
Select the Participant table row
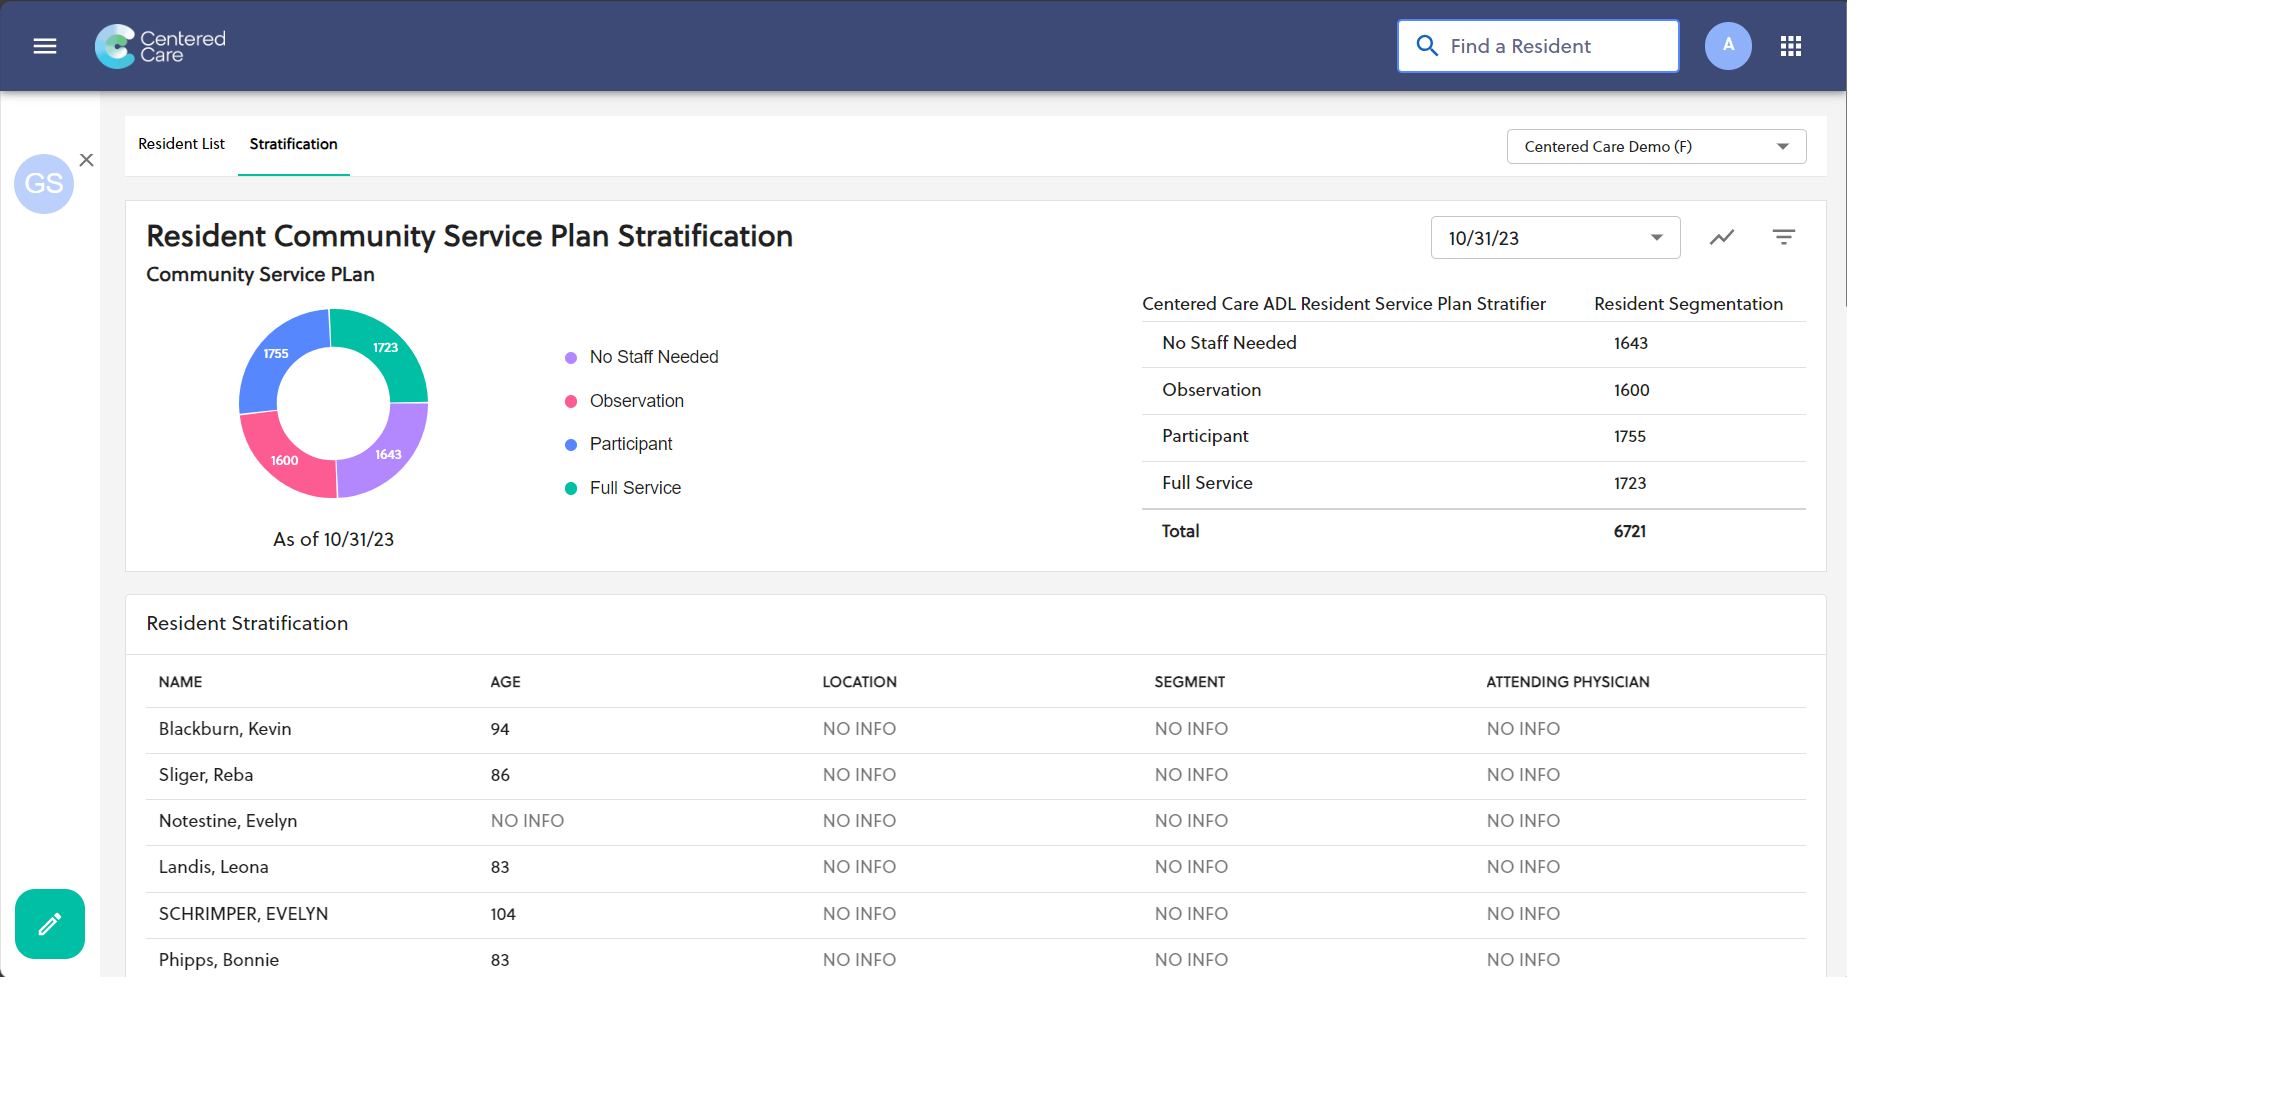tap(1474, 437)
